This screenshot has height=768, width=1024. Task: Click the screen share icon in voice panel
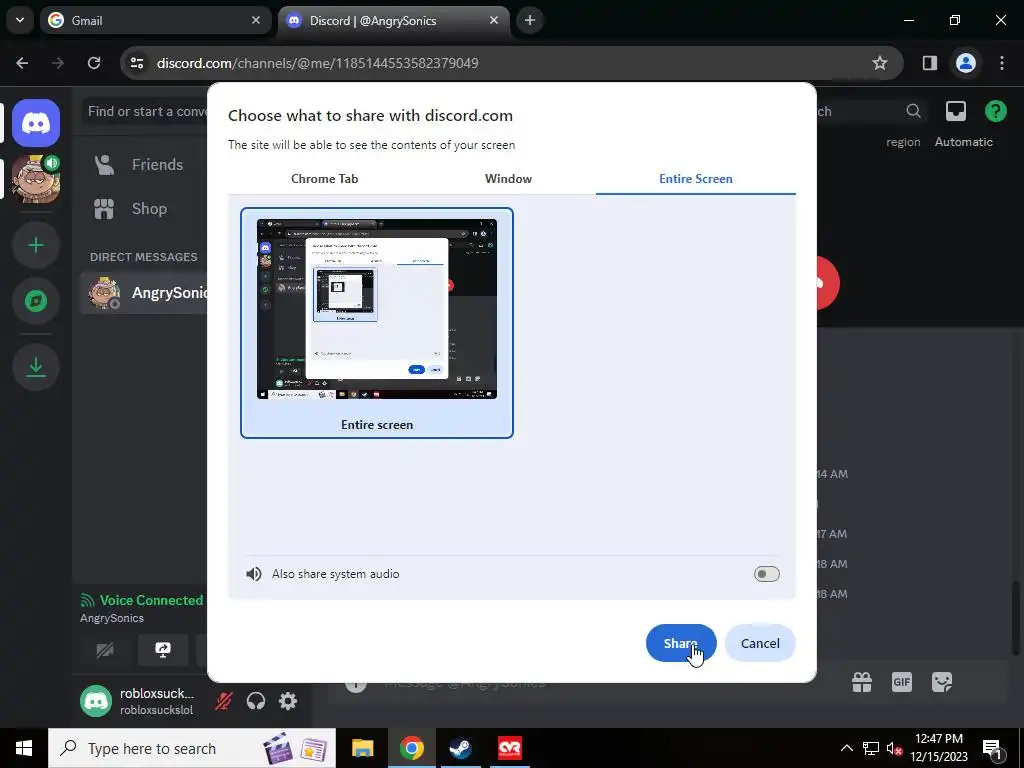pos(163,650)
